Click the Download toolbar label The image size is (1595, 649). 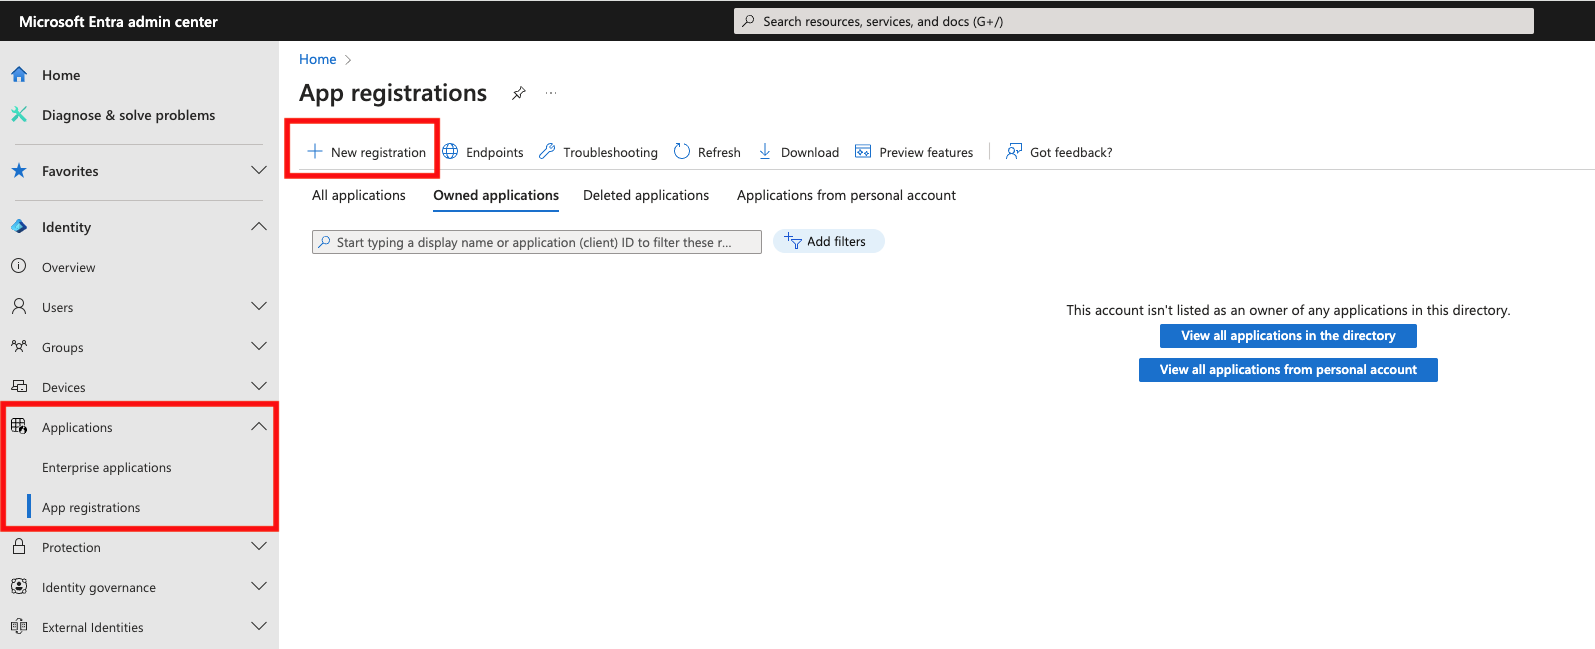[x=810, y=152]
